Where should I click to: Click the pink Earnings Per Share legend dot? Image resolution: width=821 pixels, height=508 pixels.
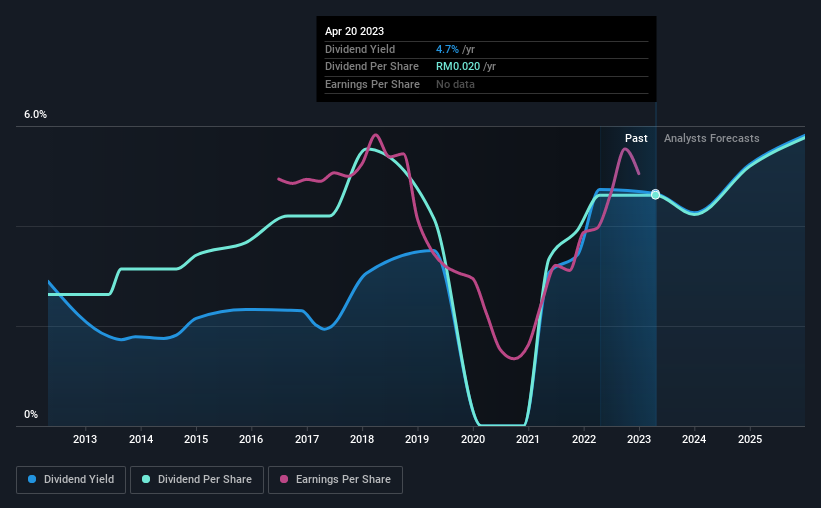(x=284, y=479)
